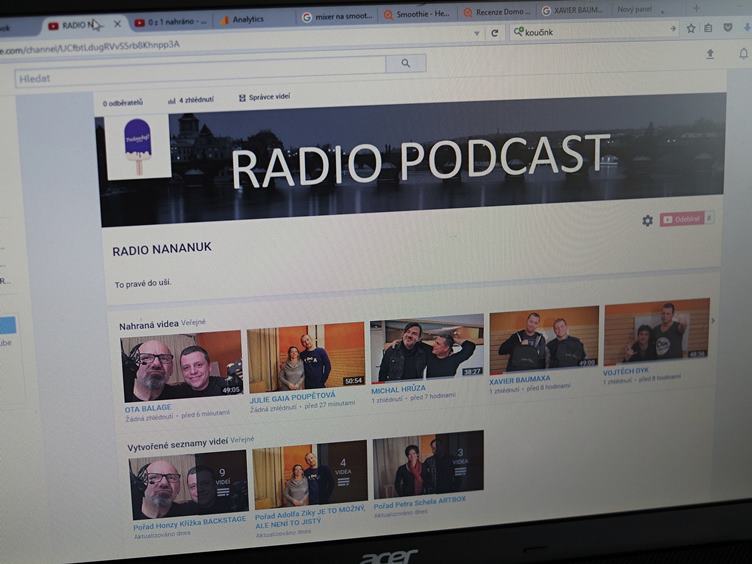Click the YouTube magnifier search button

click(x=406, y=63)
